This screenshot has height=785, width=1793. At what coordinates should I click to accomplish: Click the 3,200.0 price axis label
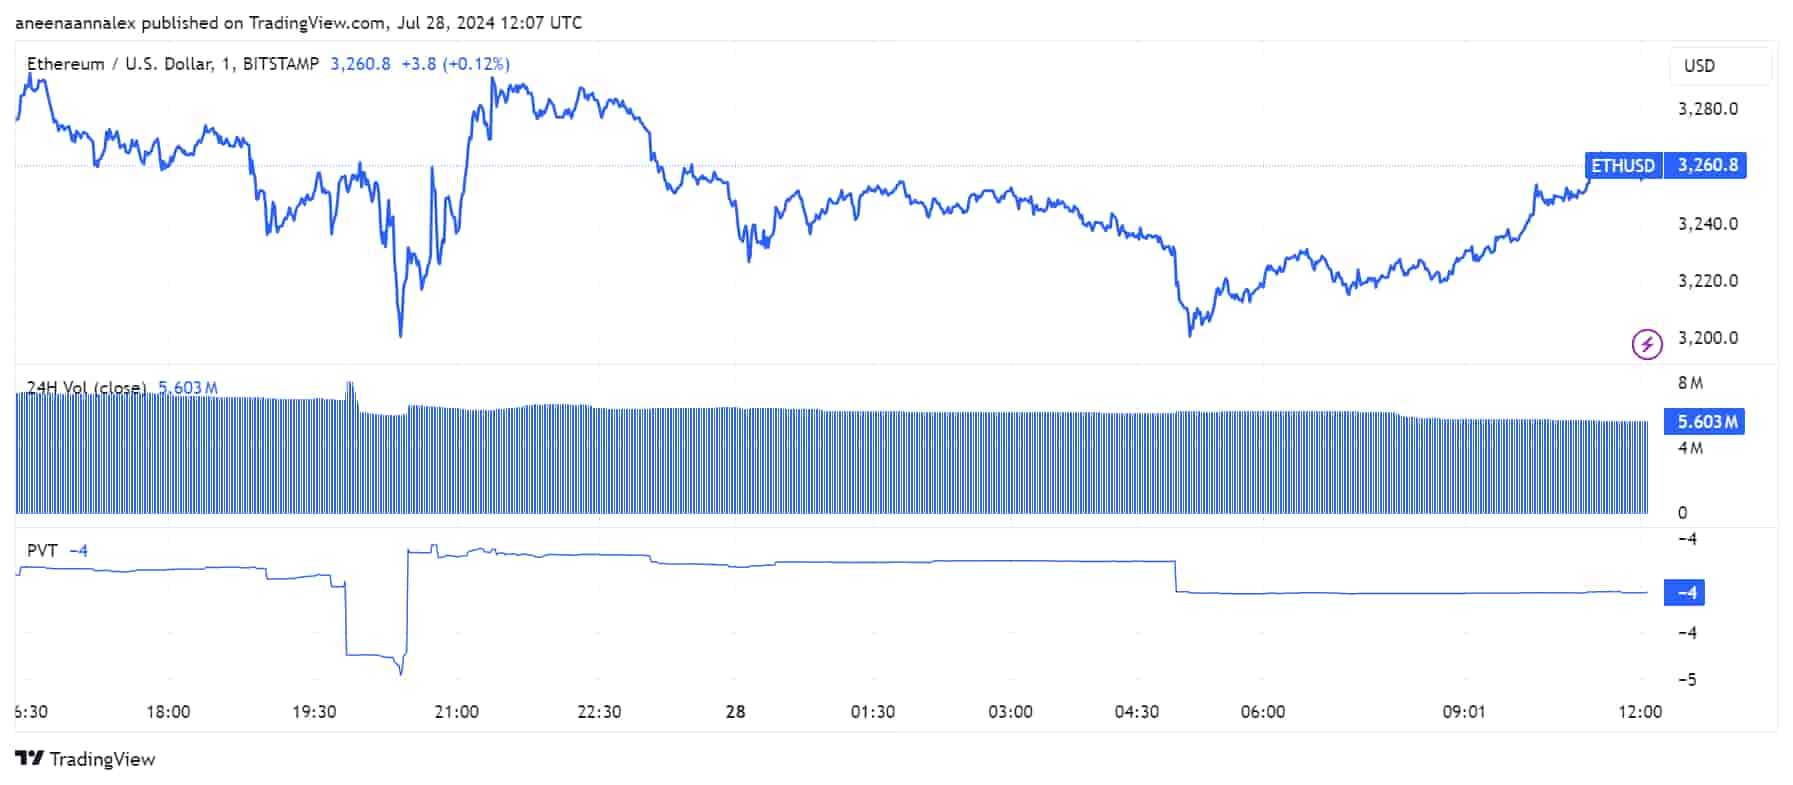tap(1707, 338)
